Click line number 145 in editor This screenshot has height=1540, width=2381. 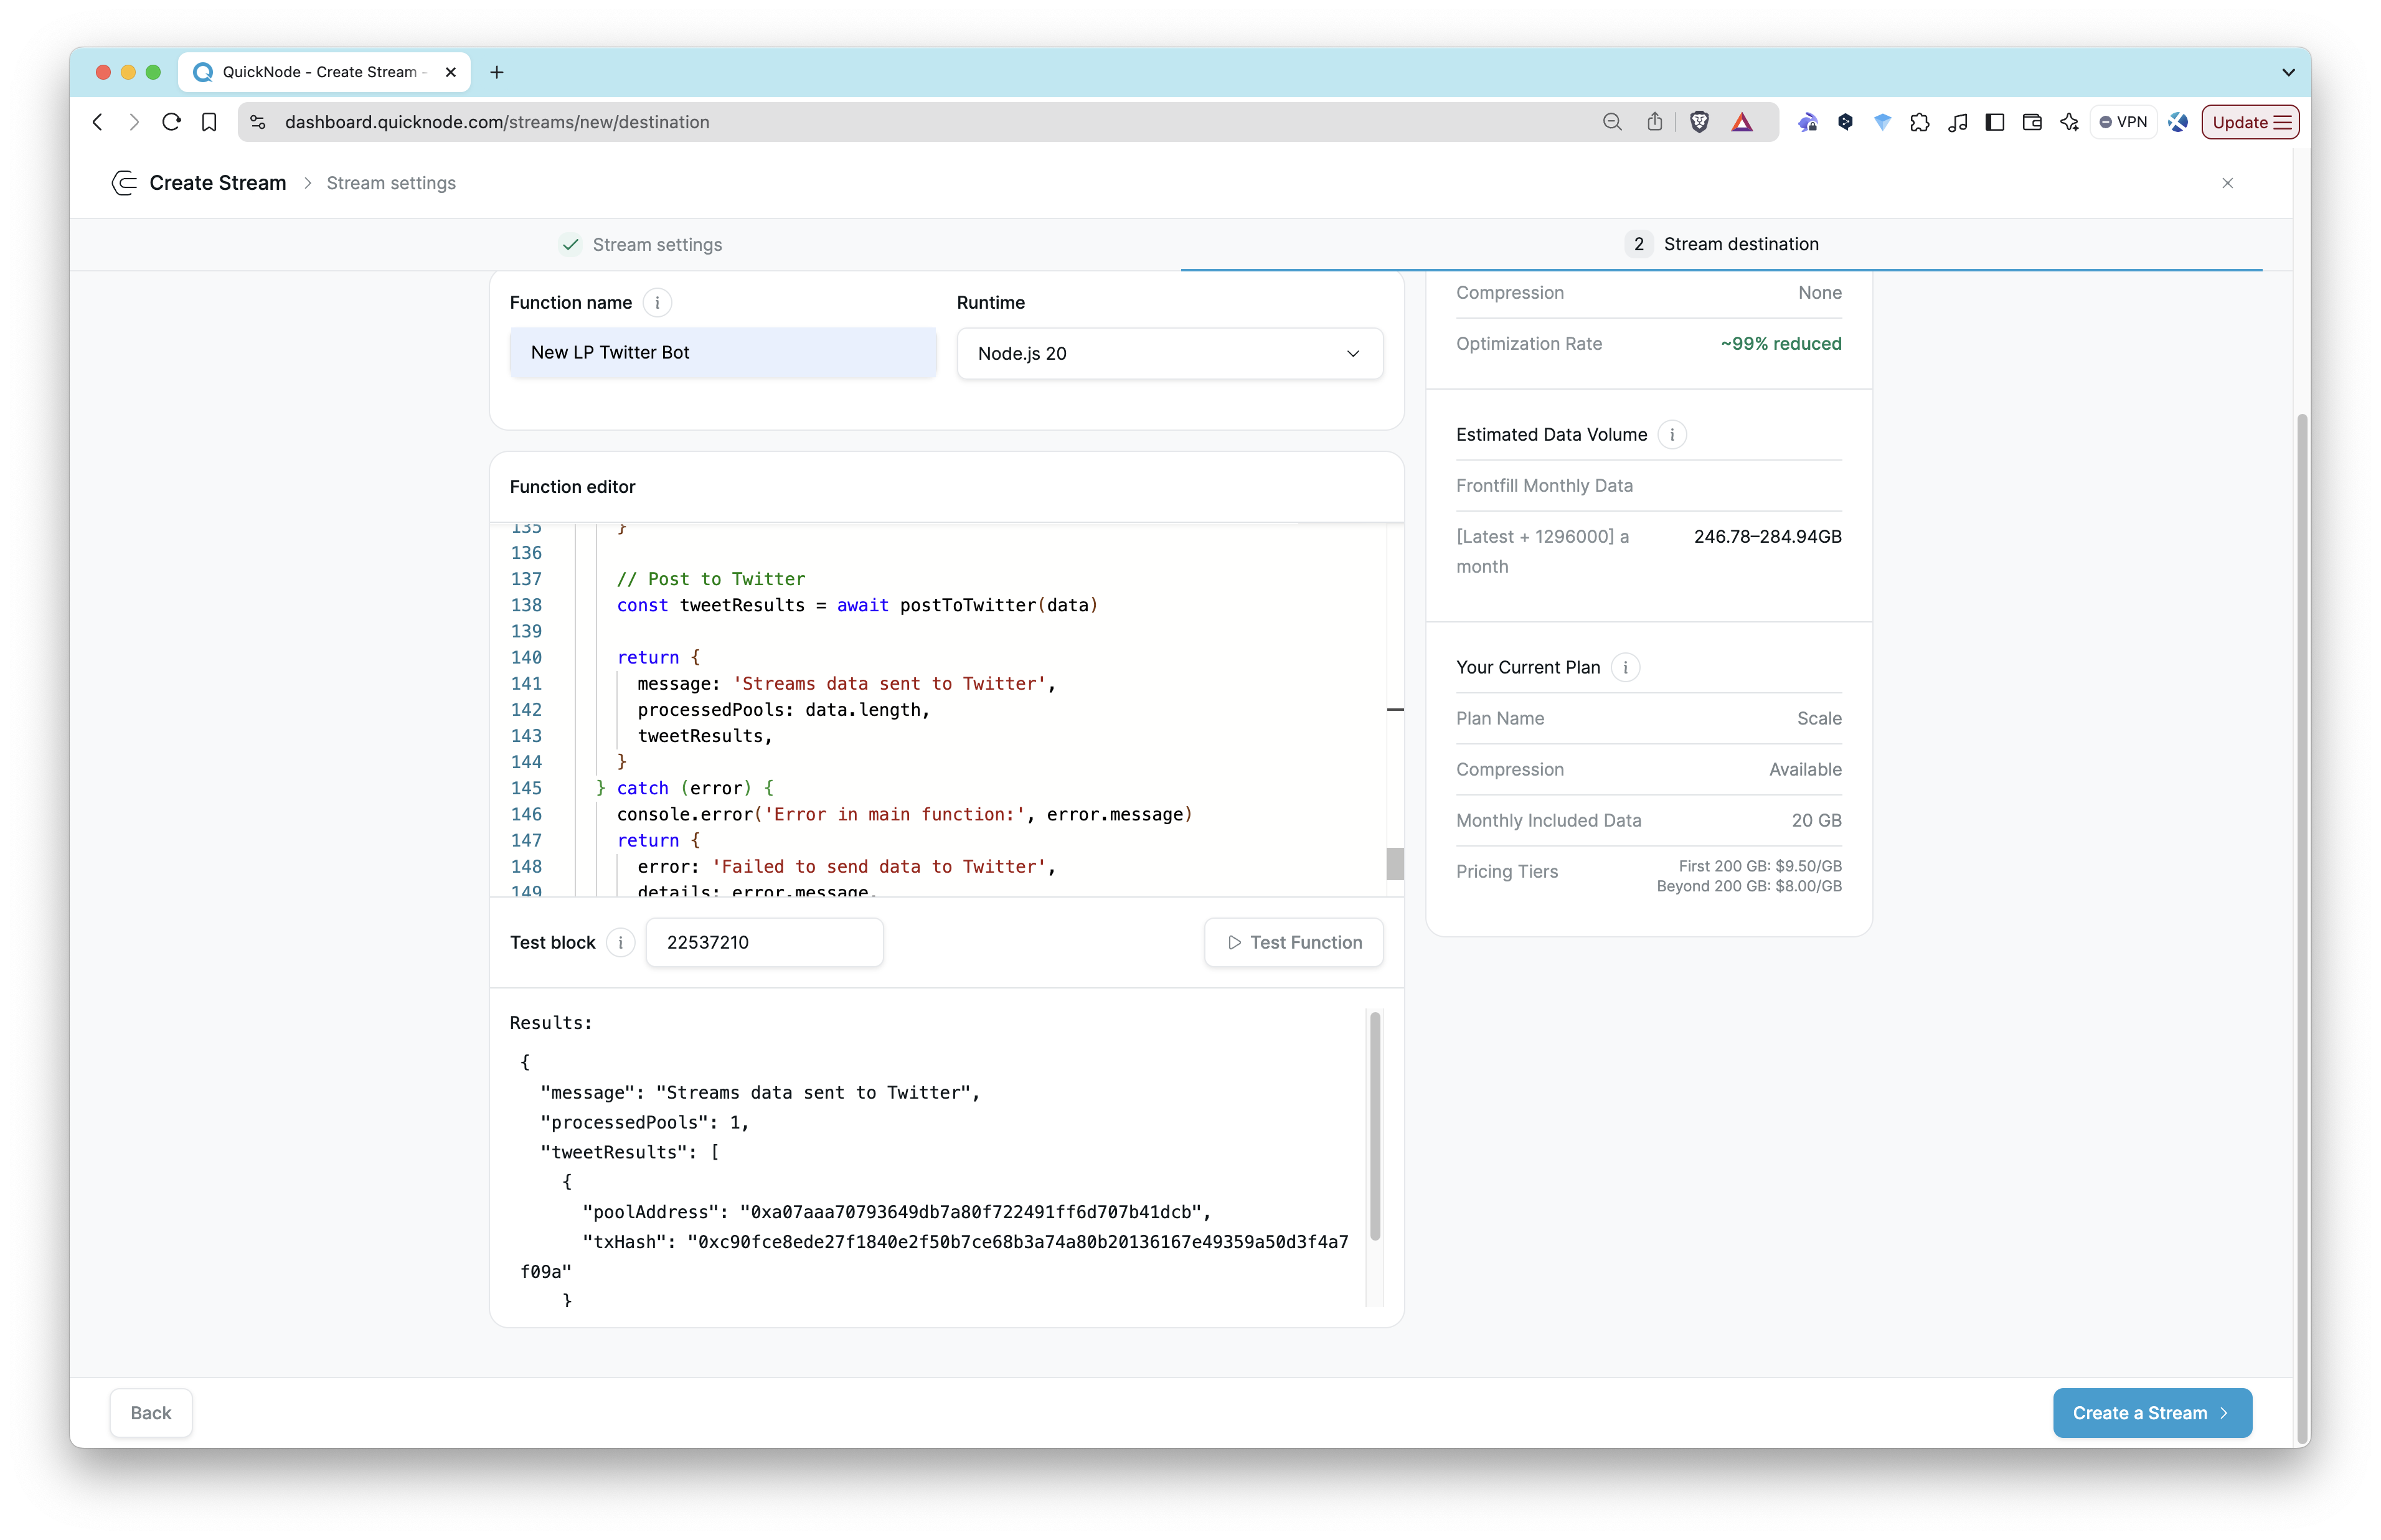pyautogui.click(x=526, y=788)
